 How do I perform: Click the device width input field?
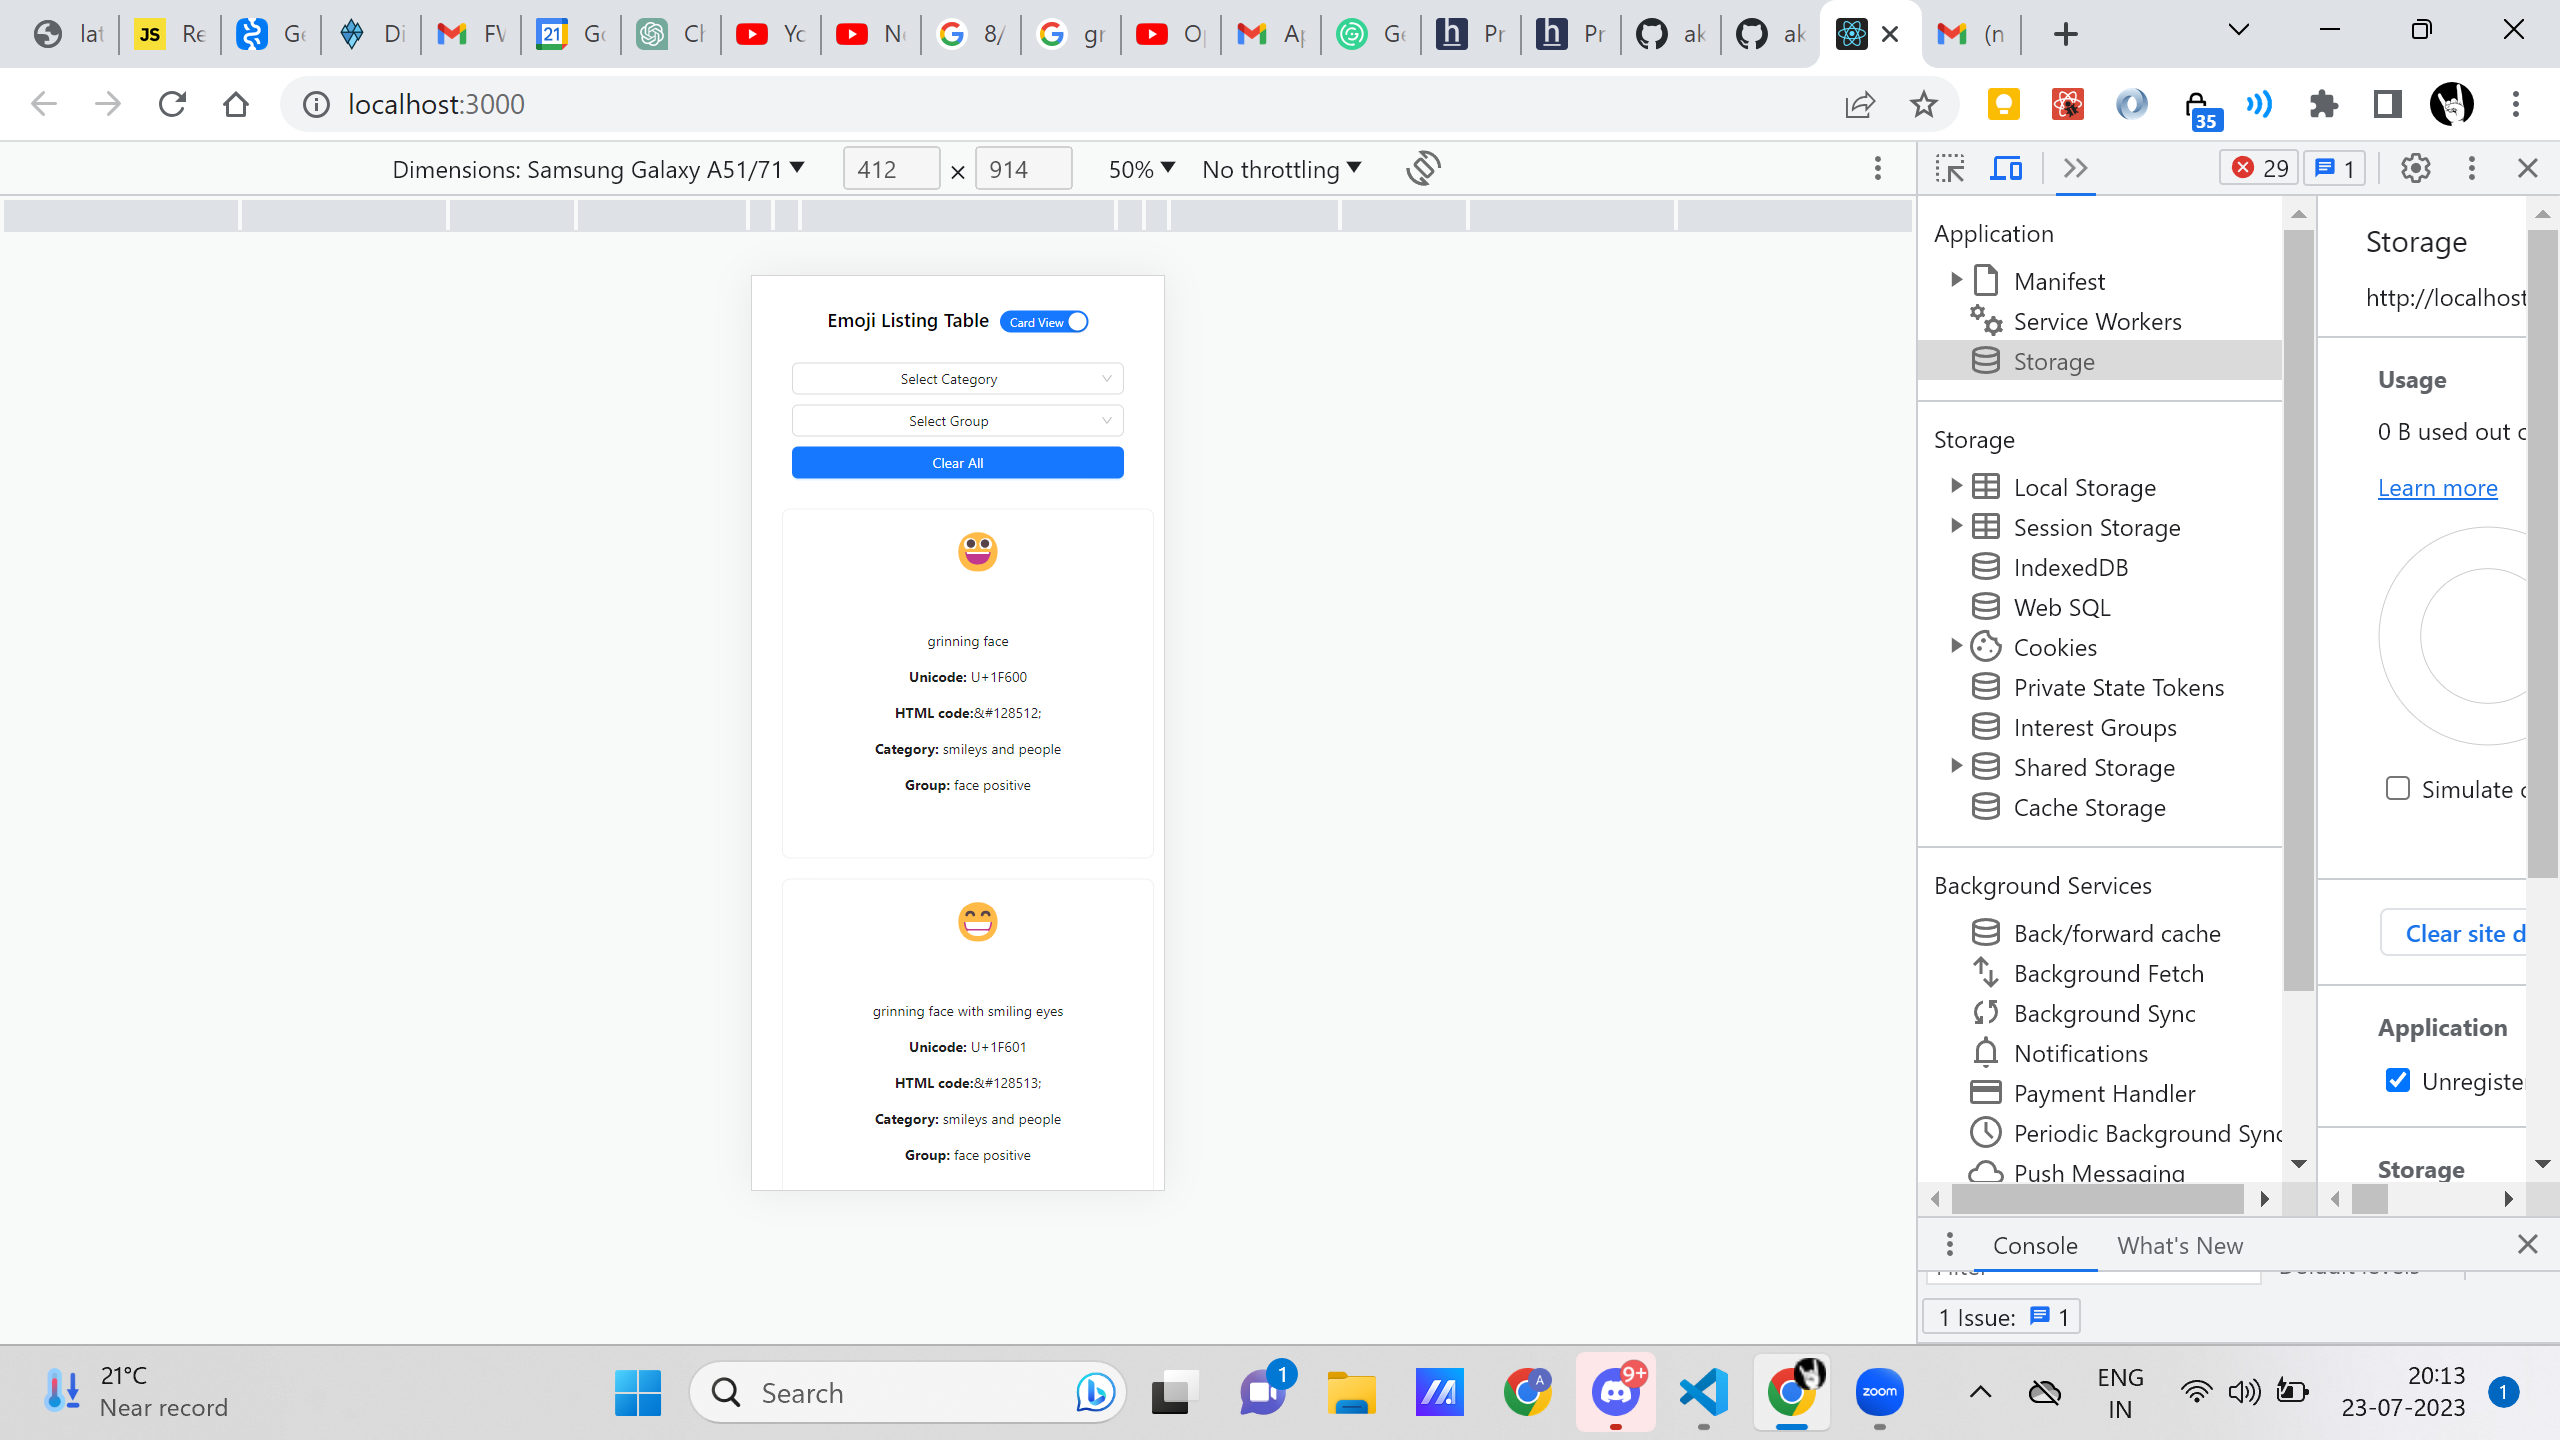[x=890, y=169]
